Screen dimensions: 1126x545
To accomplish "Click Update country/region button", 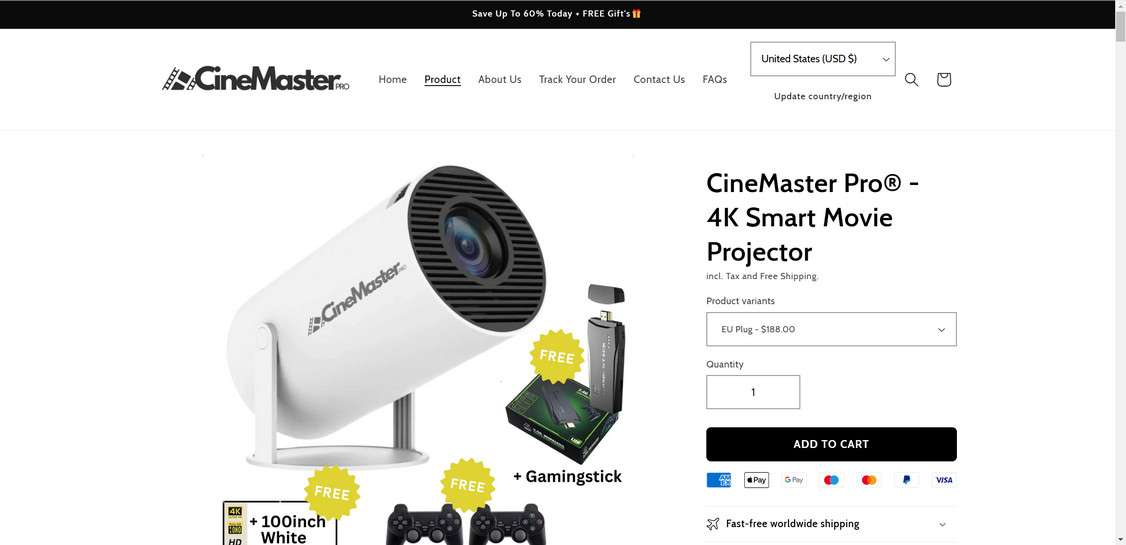I will coord(823,96).
